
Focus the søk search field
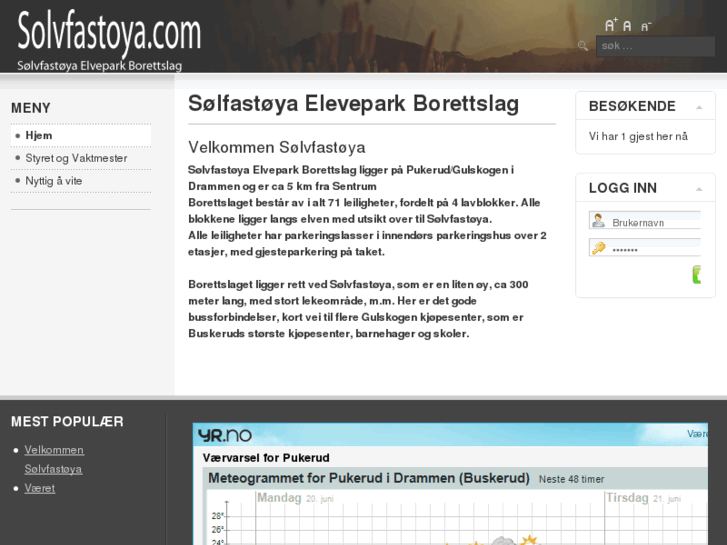click(x=655, y=46)
